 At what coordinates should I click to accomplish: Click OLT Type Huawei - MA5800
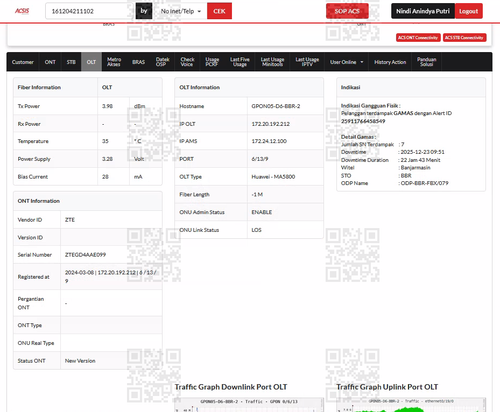273,177
